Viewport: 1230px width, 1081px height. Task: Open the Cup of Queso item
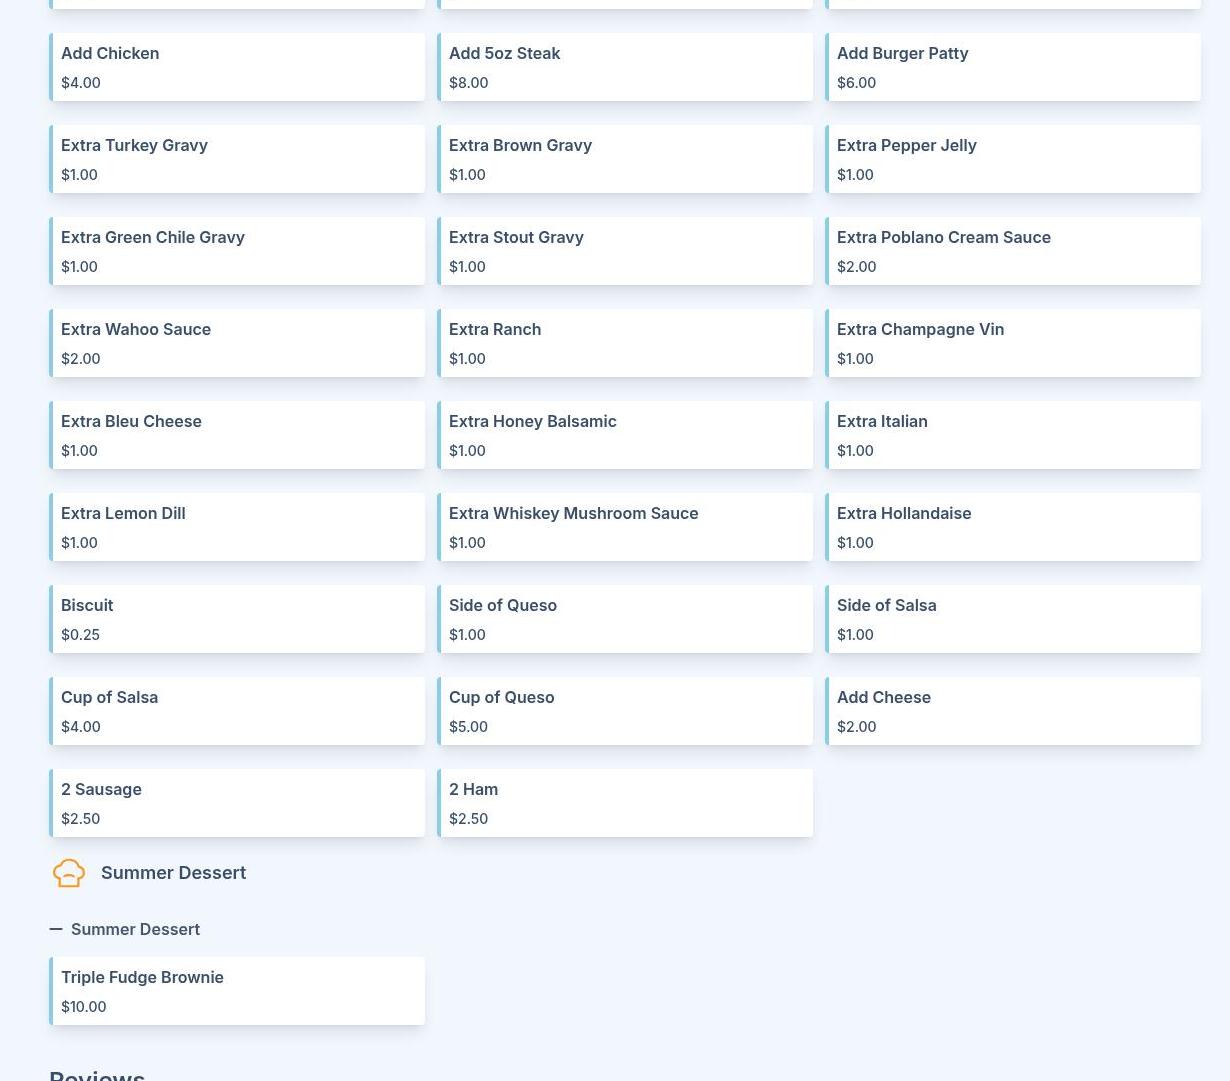625,711
